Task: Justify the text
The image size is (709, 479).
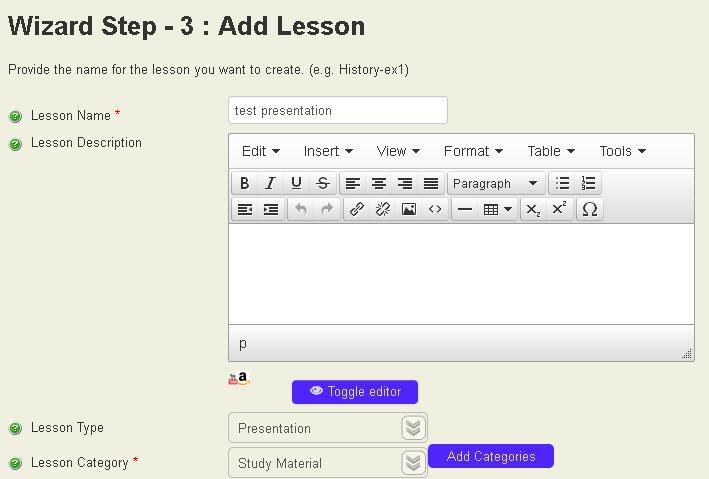Action: pyautogui.click(x=431, y=183)
